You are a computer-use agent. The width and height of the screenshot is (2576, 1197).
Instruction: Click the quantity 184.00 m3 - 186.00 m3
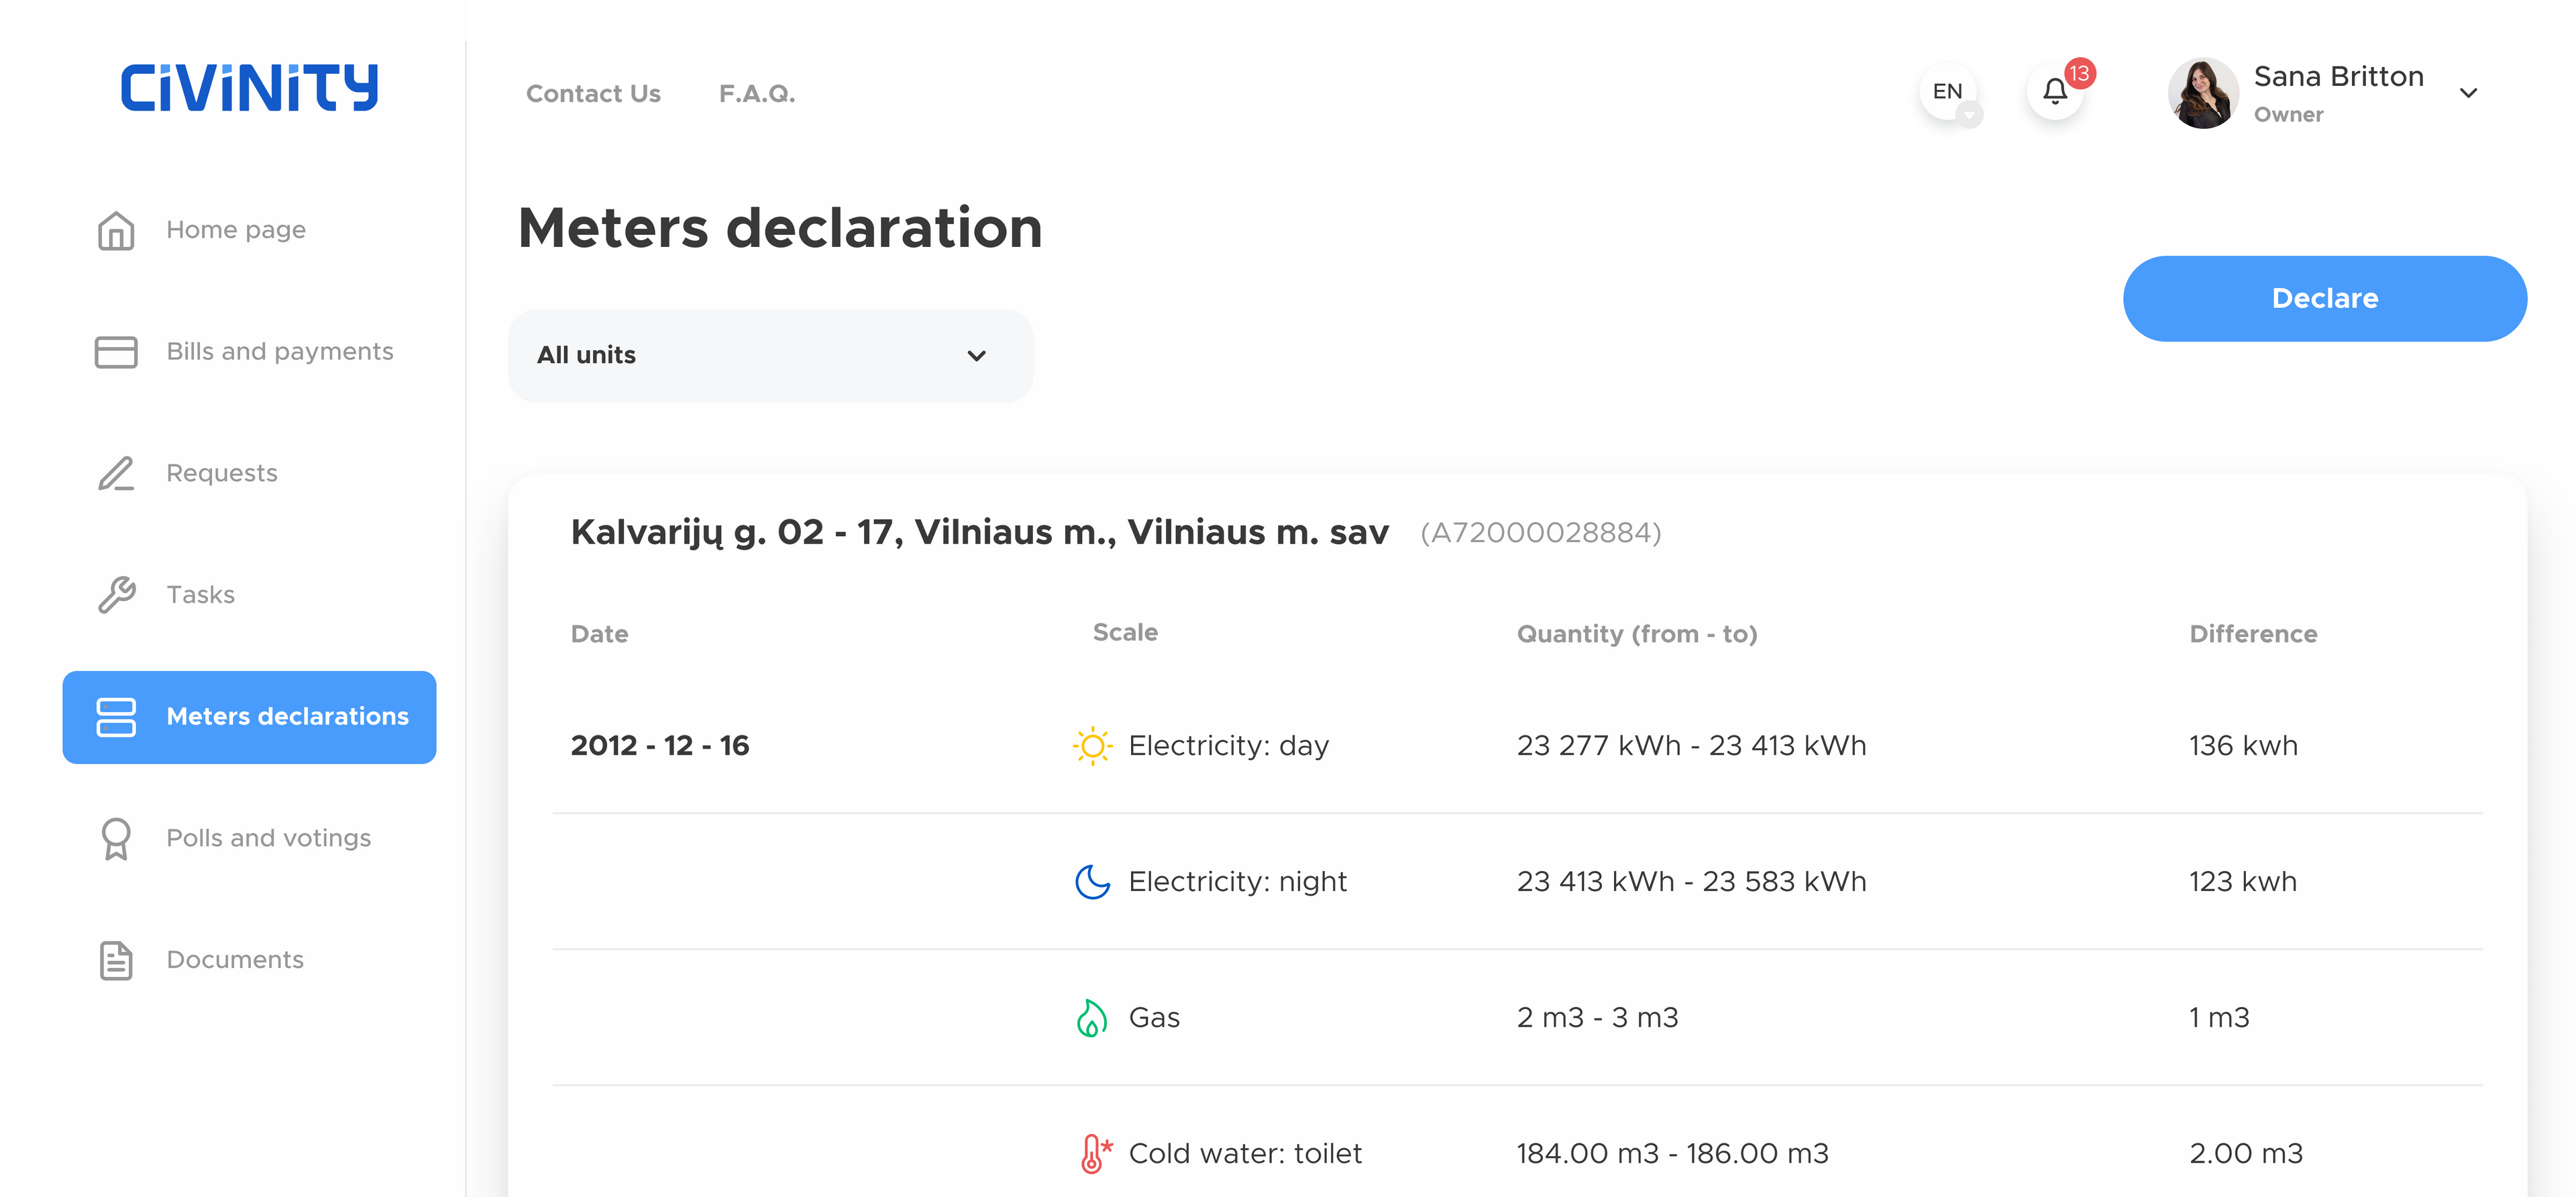[1672, 1154]
